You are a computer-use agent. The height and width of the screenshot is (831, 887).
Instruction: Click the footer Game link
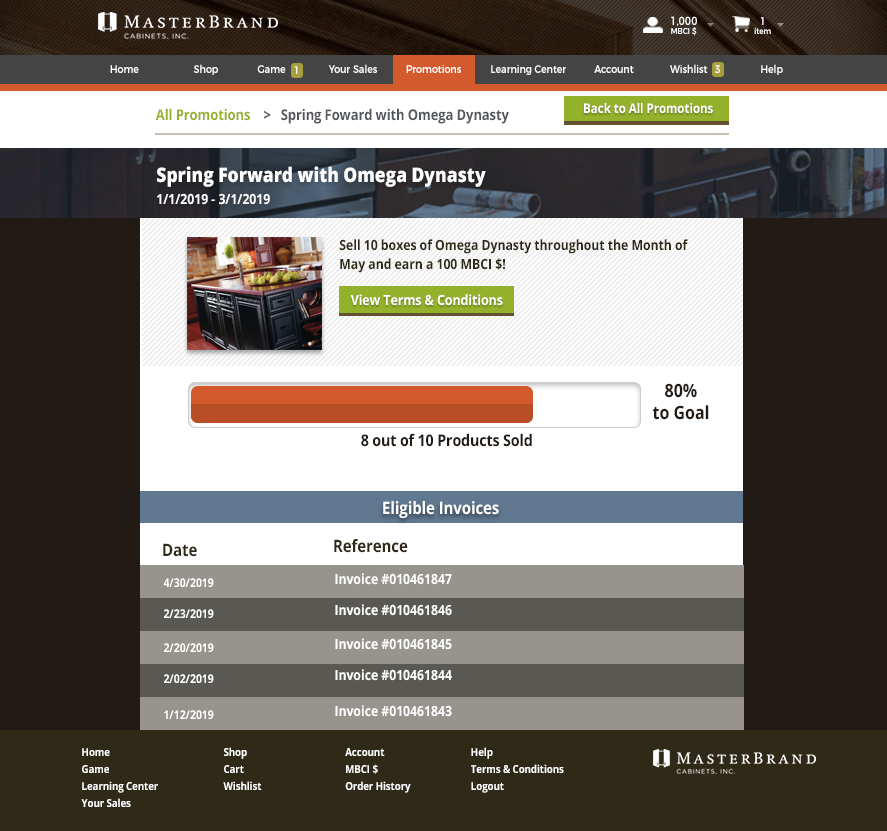pyautogui.click(x=95, y=769)
